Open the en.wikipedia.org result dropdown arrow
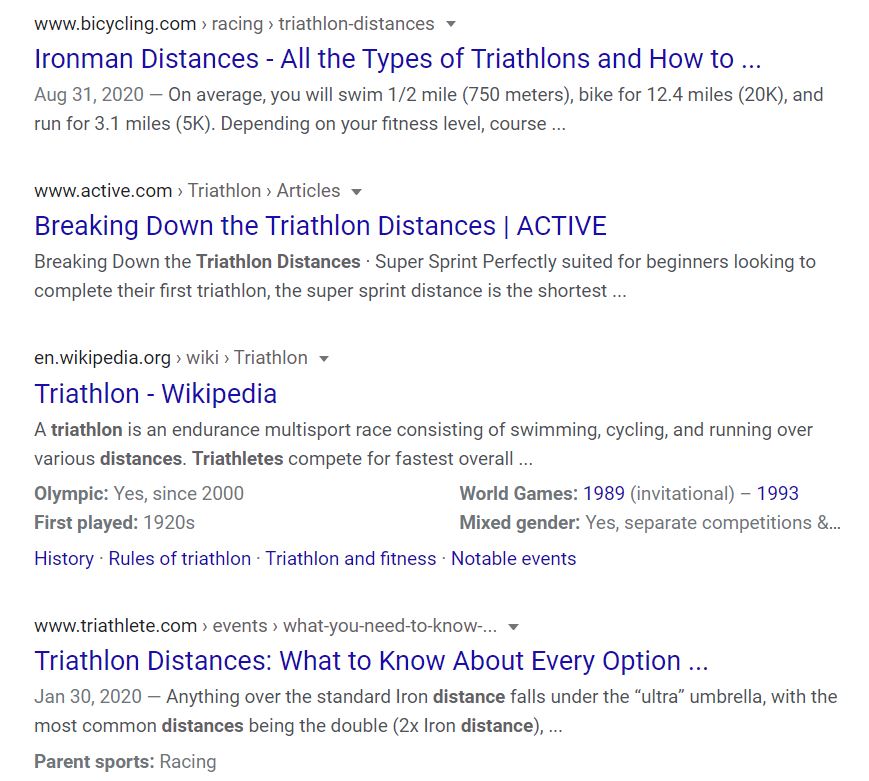Image resolution: width=869 pixels, height=781 pixels. [x=324, y=359]
